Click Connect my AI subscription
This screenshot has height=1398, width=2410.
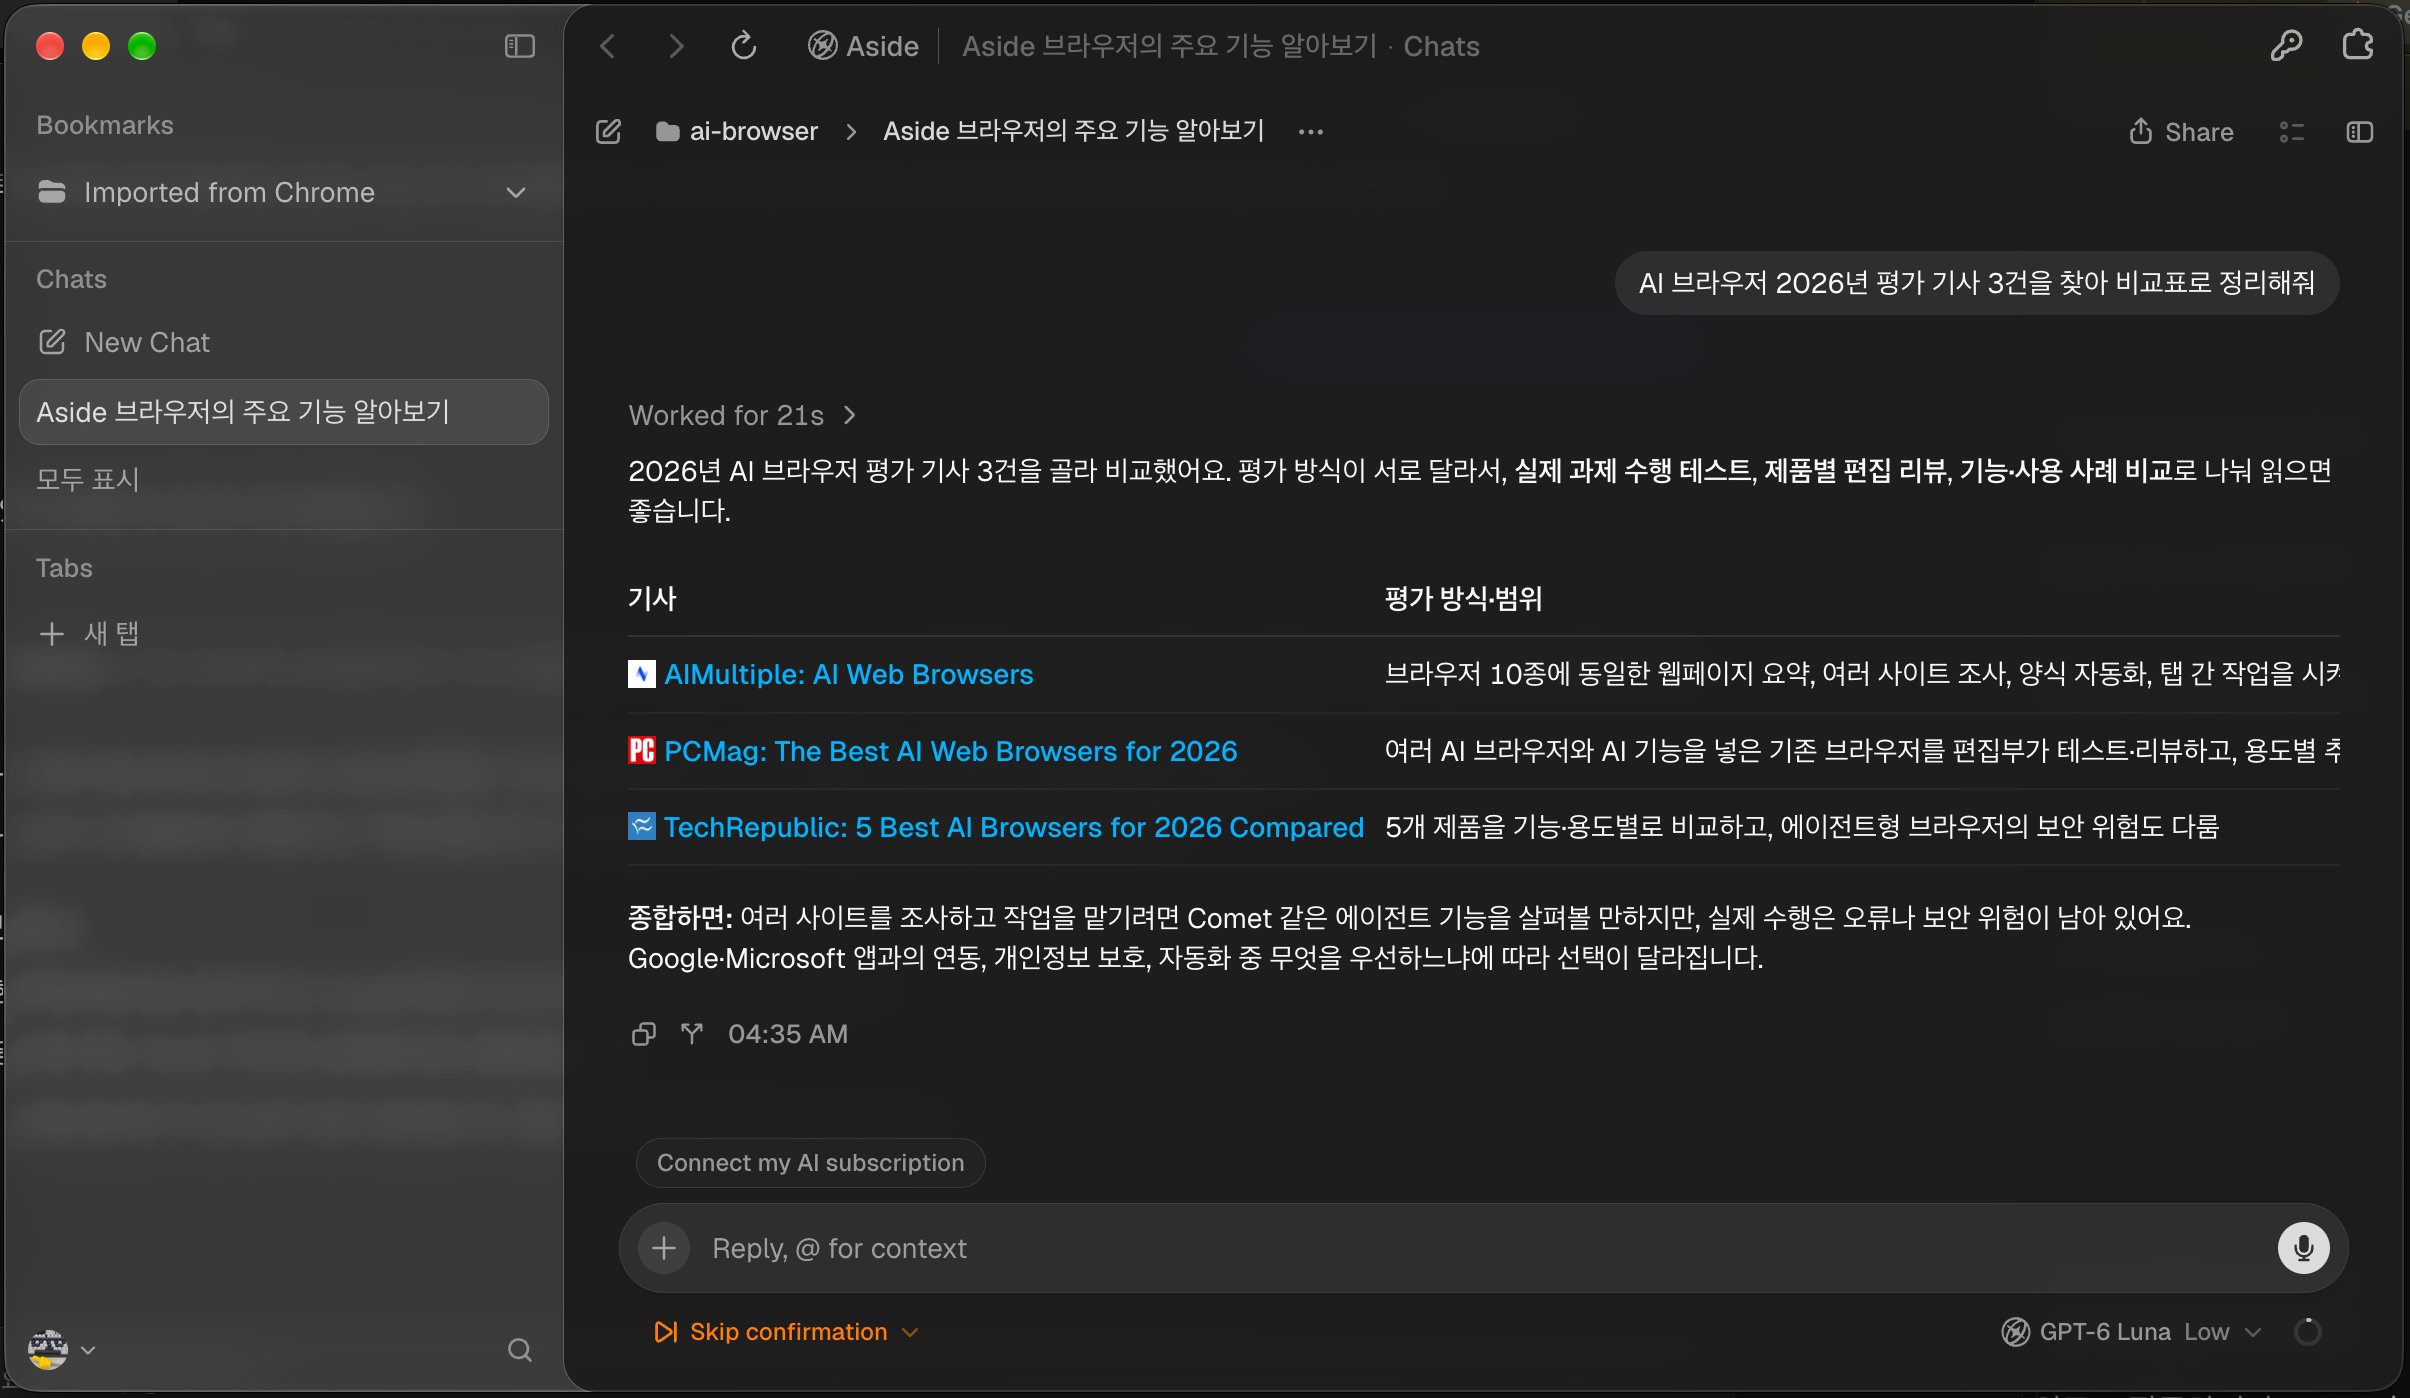pyautogui.click(x=810, y=1163)
